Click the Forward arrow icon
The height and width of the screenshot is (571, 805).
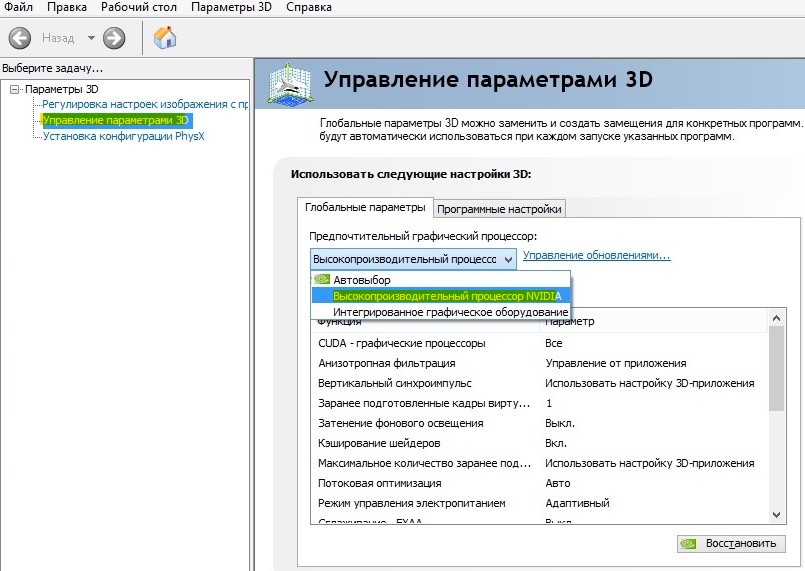click(x=114, y=38)
